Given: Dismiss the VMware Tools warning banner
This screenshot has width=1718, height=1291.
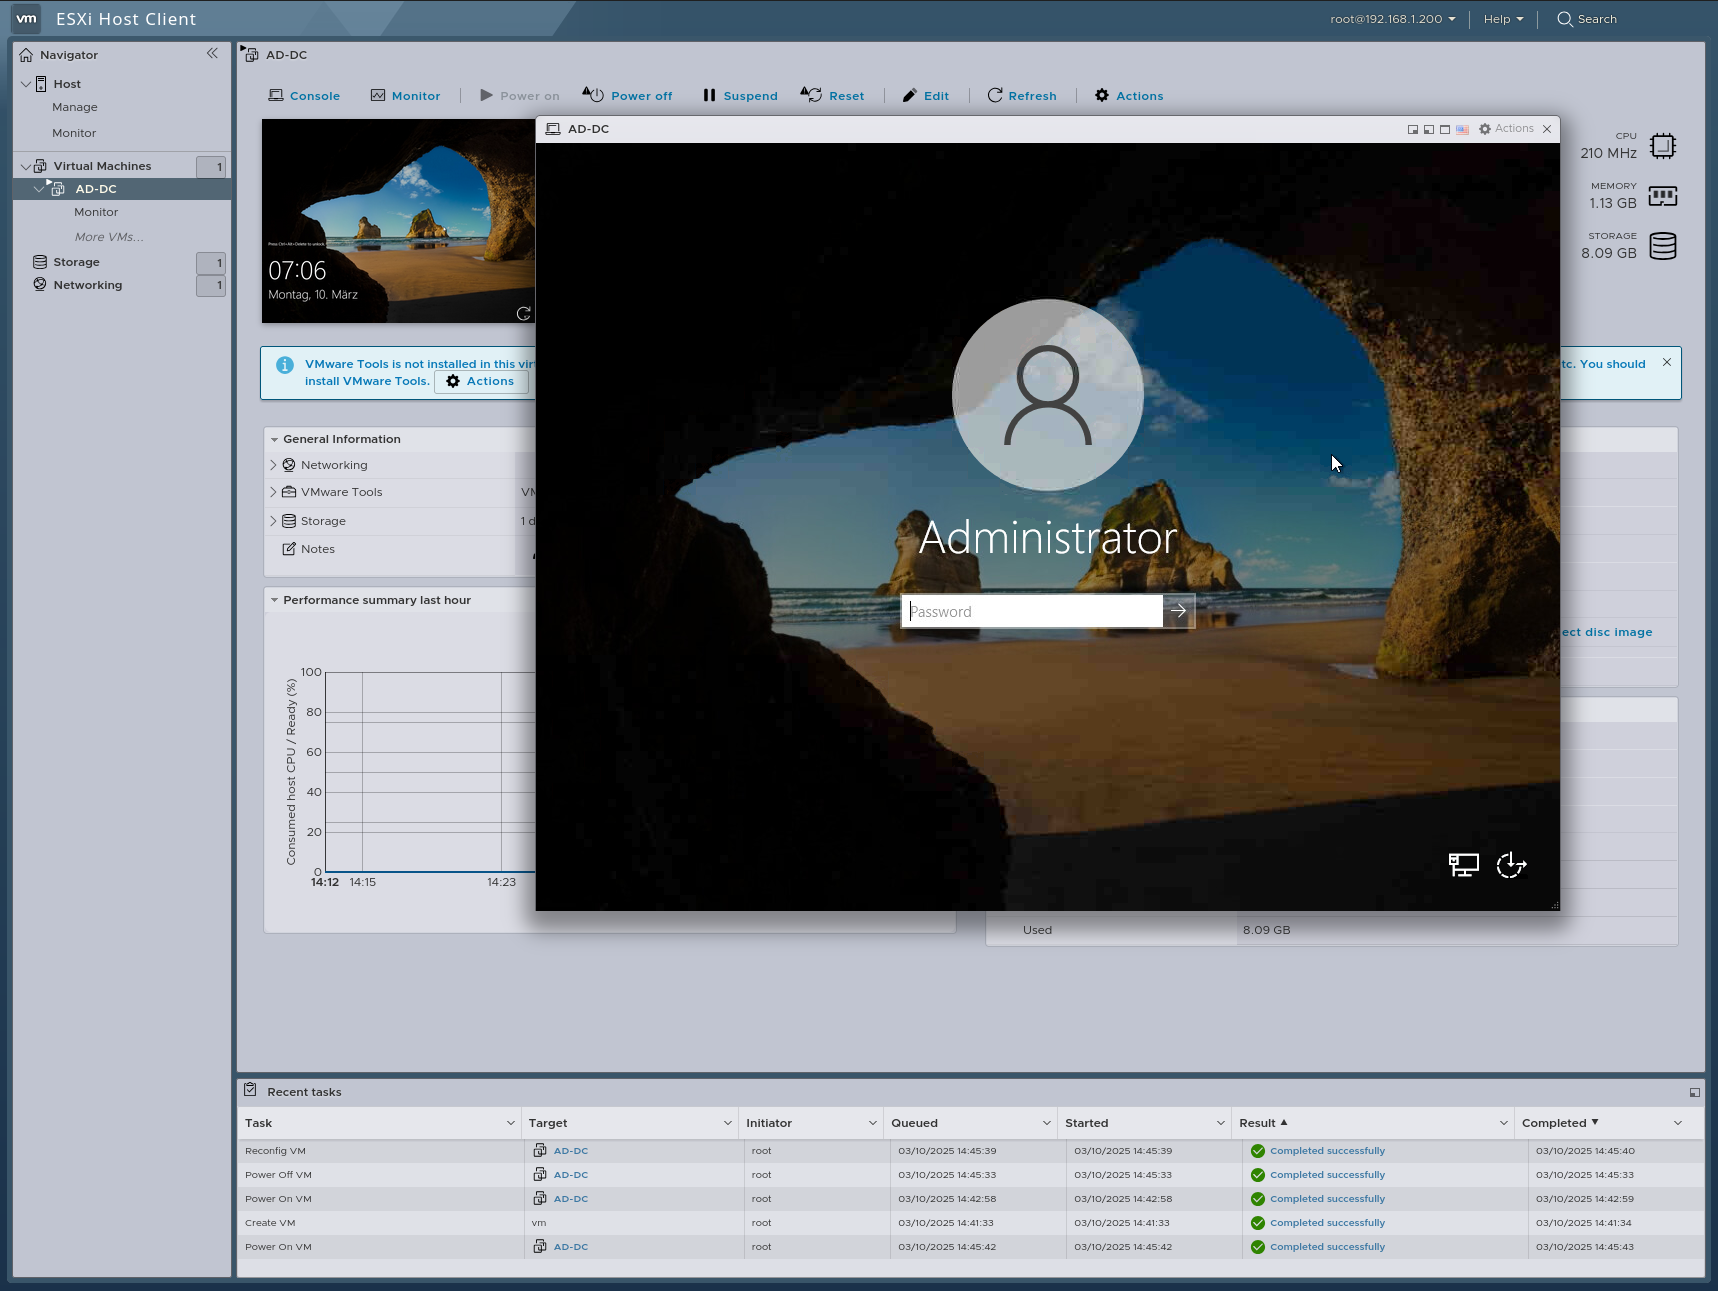Looking at the screenshot, I should (x=1666, y=362).
